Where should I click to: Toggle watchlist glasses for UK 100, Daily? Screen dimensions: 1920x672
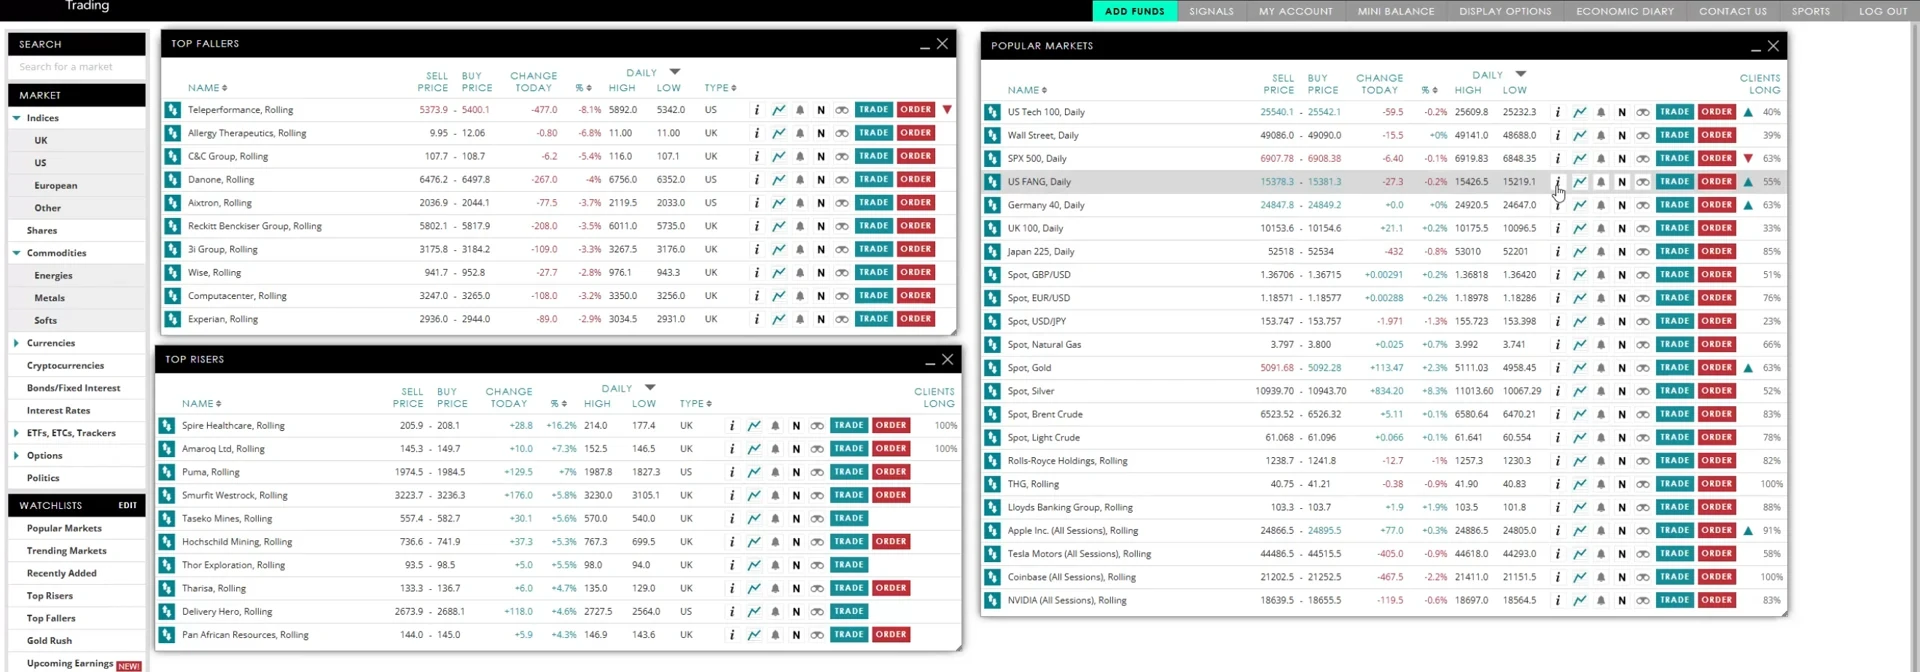[x=1643, y=229]
